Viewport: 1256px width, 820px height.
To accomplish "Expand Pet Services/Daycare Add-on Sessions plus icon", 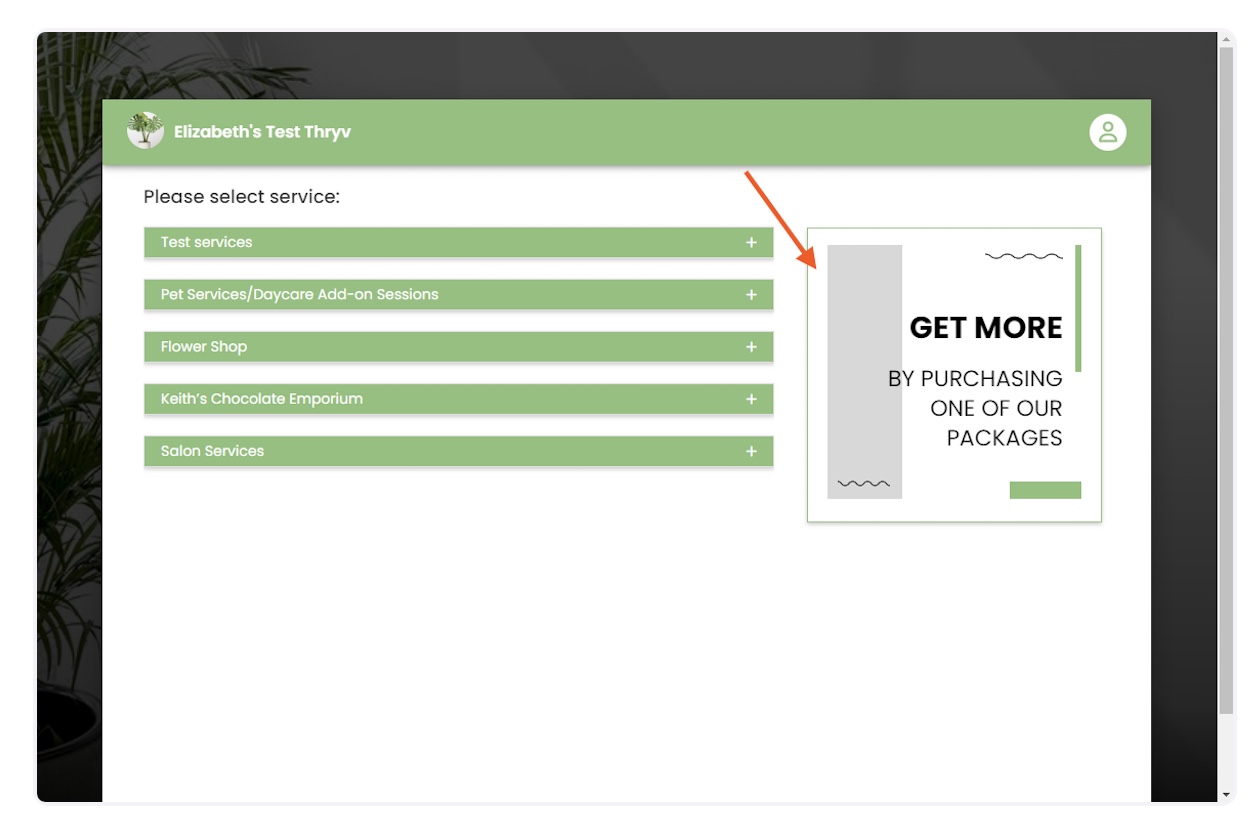I will [x=751, y=295].
